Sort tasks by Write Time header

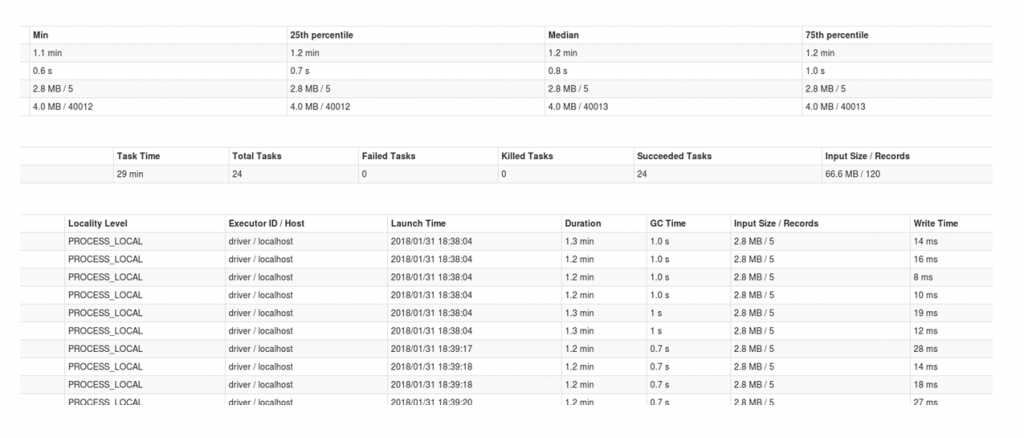tap(935, 223)
